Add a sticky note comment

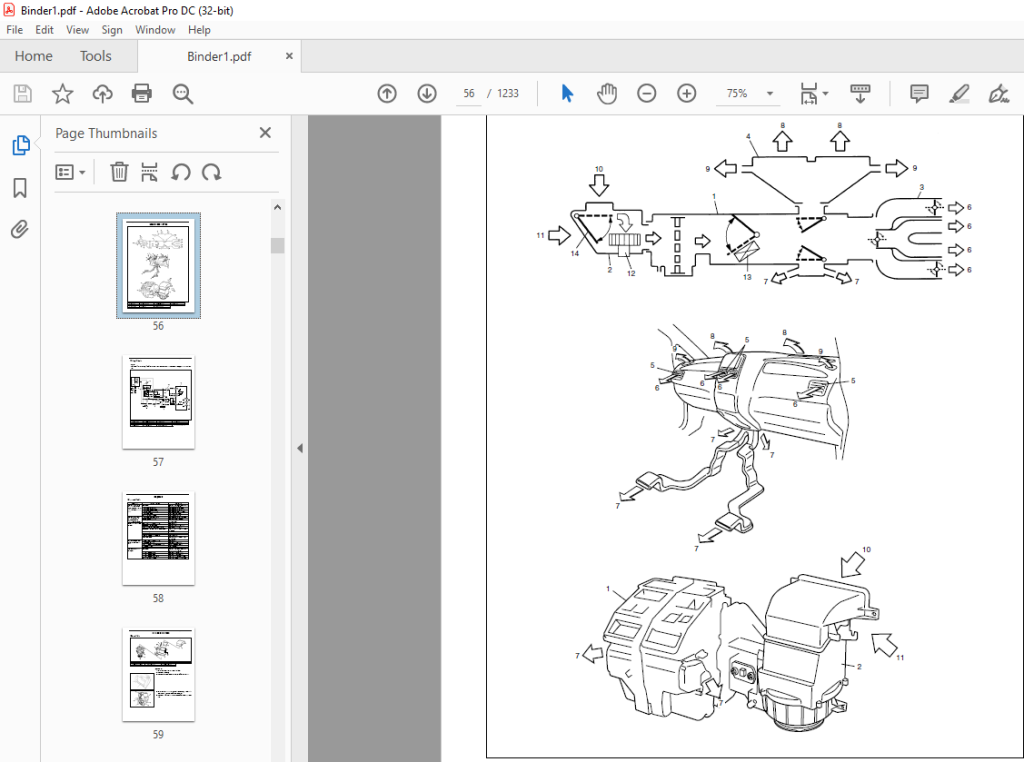pyautogui.click(x=919, y=93)
